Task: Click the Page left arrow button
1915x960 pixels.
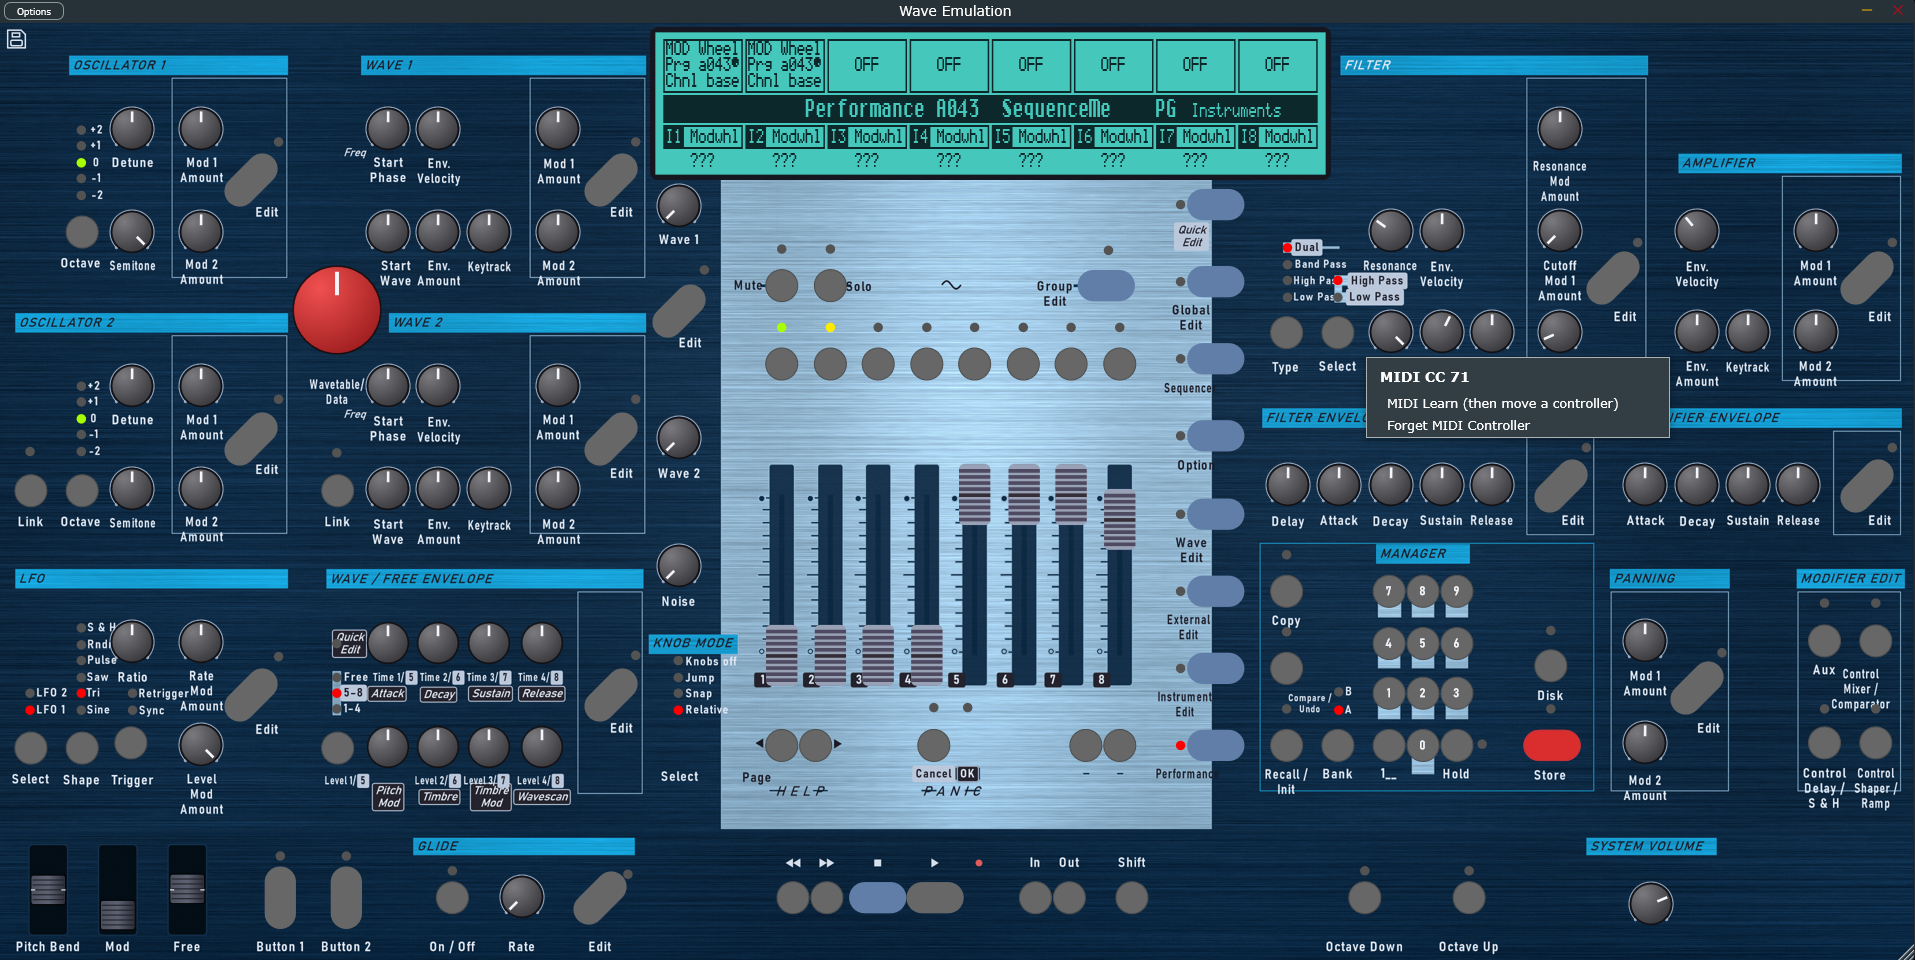Action: [x=781, y=745]
